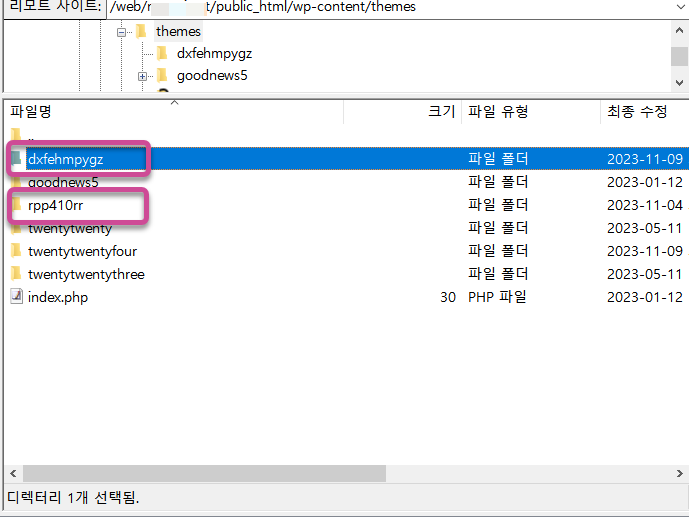Screen dimensions: 689x518
Task: Click the index.php PHP file icon
Action: 16,297
